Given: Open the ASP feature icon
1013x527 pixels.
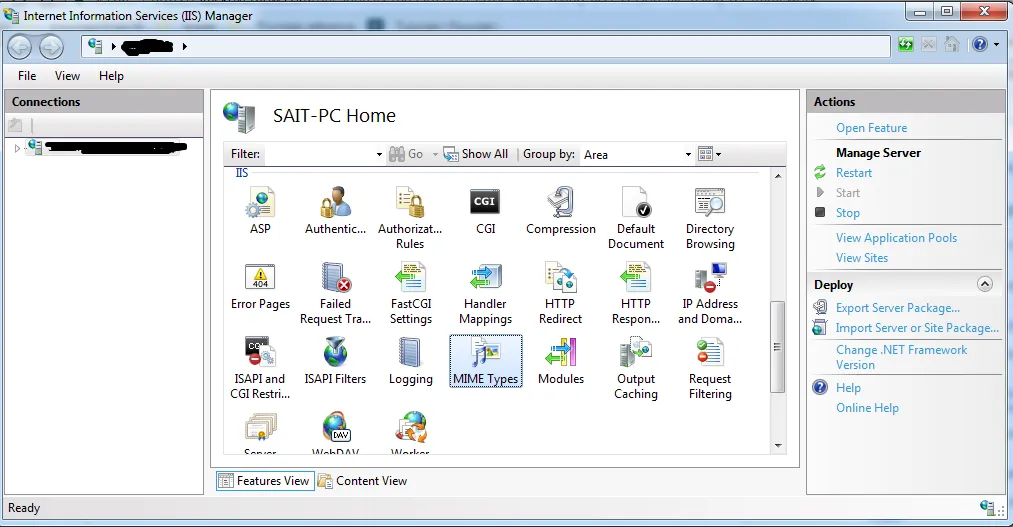Looking at the screenshot, I should pyautogui.click(x=260, y=211).
